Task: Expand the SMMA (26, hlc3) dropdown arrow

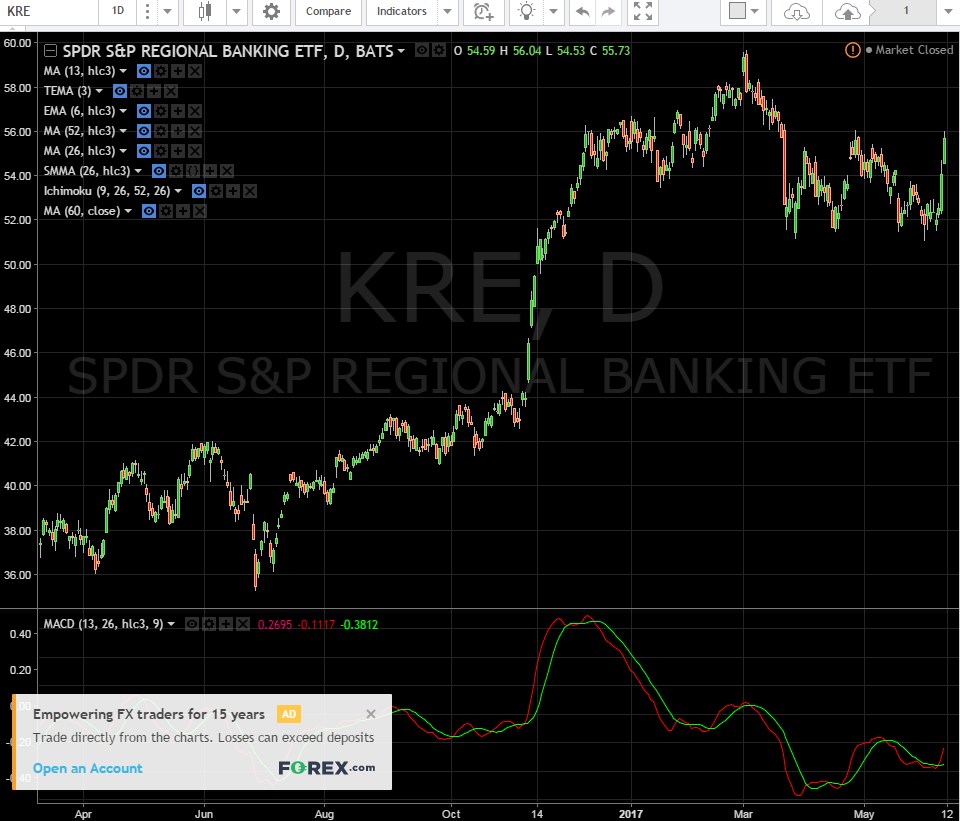Action: (x=138, y=171)
